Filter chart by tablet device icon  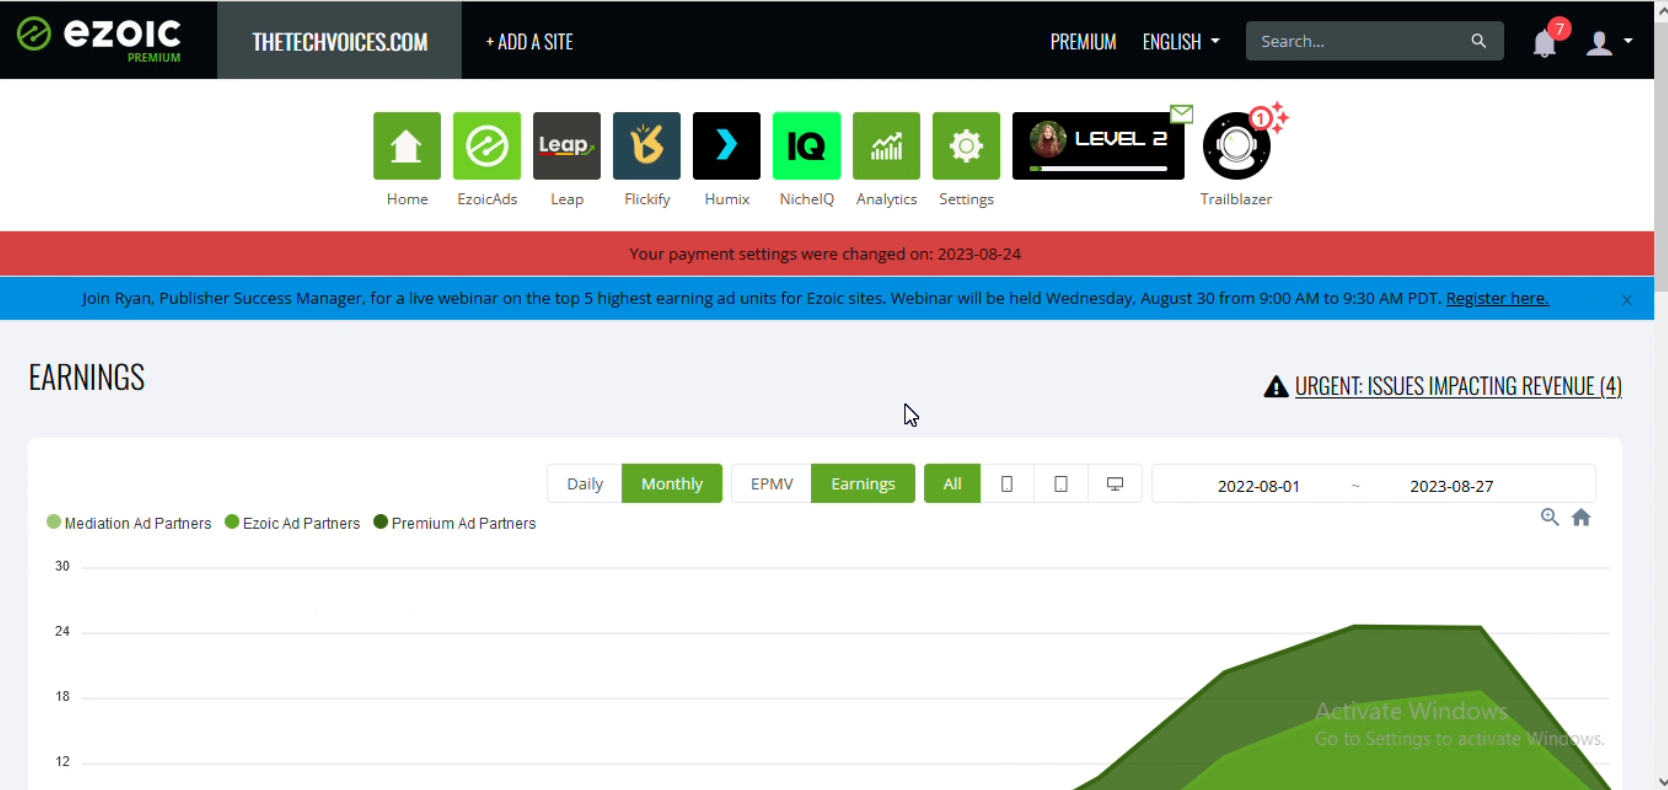[1061, 484]
